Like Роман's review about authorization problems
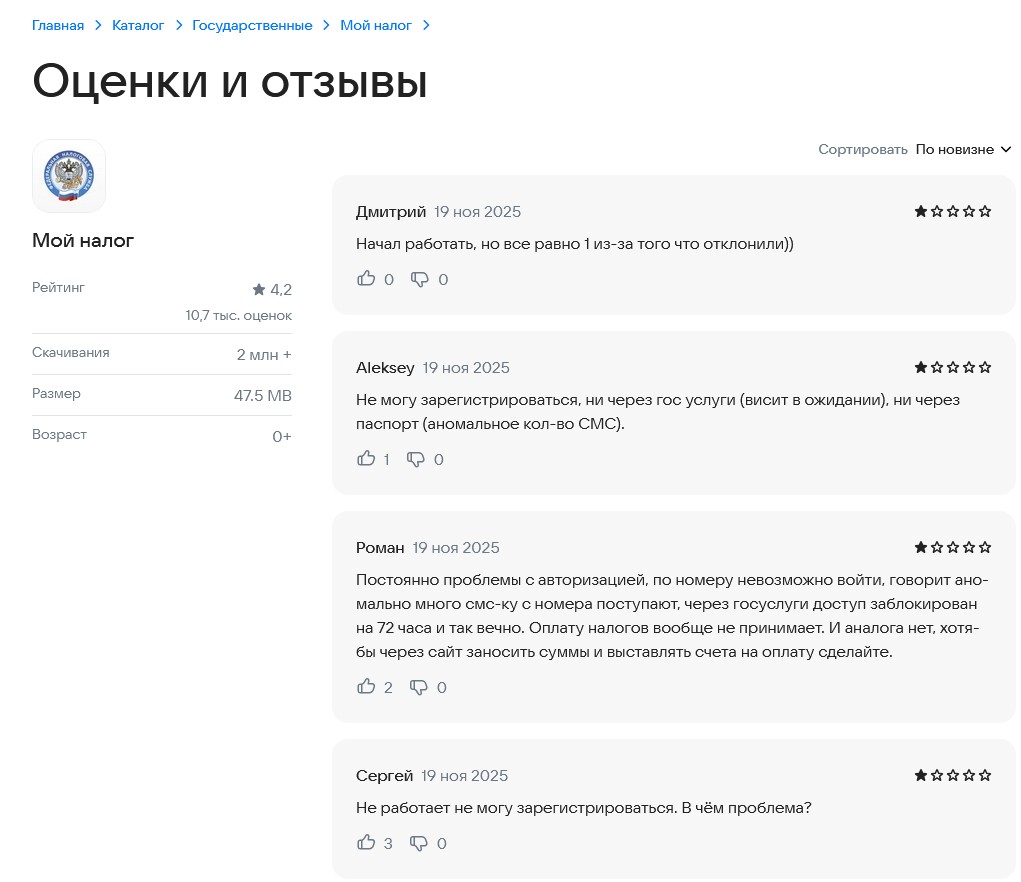 click(366, 687)
